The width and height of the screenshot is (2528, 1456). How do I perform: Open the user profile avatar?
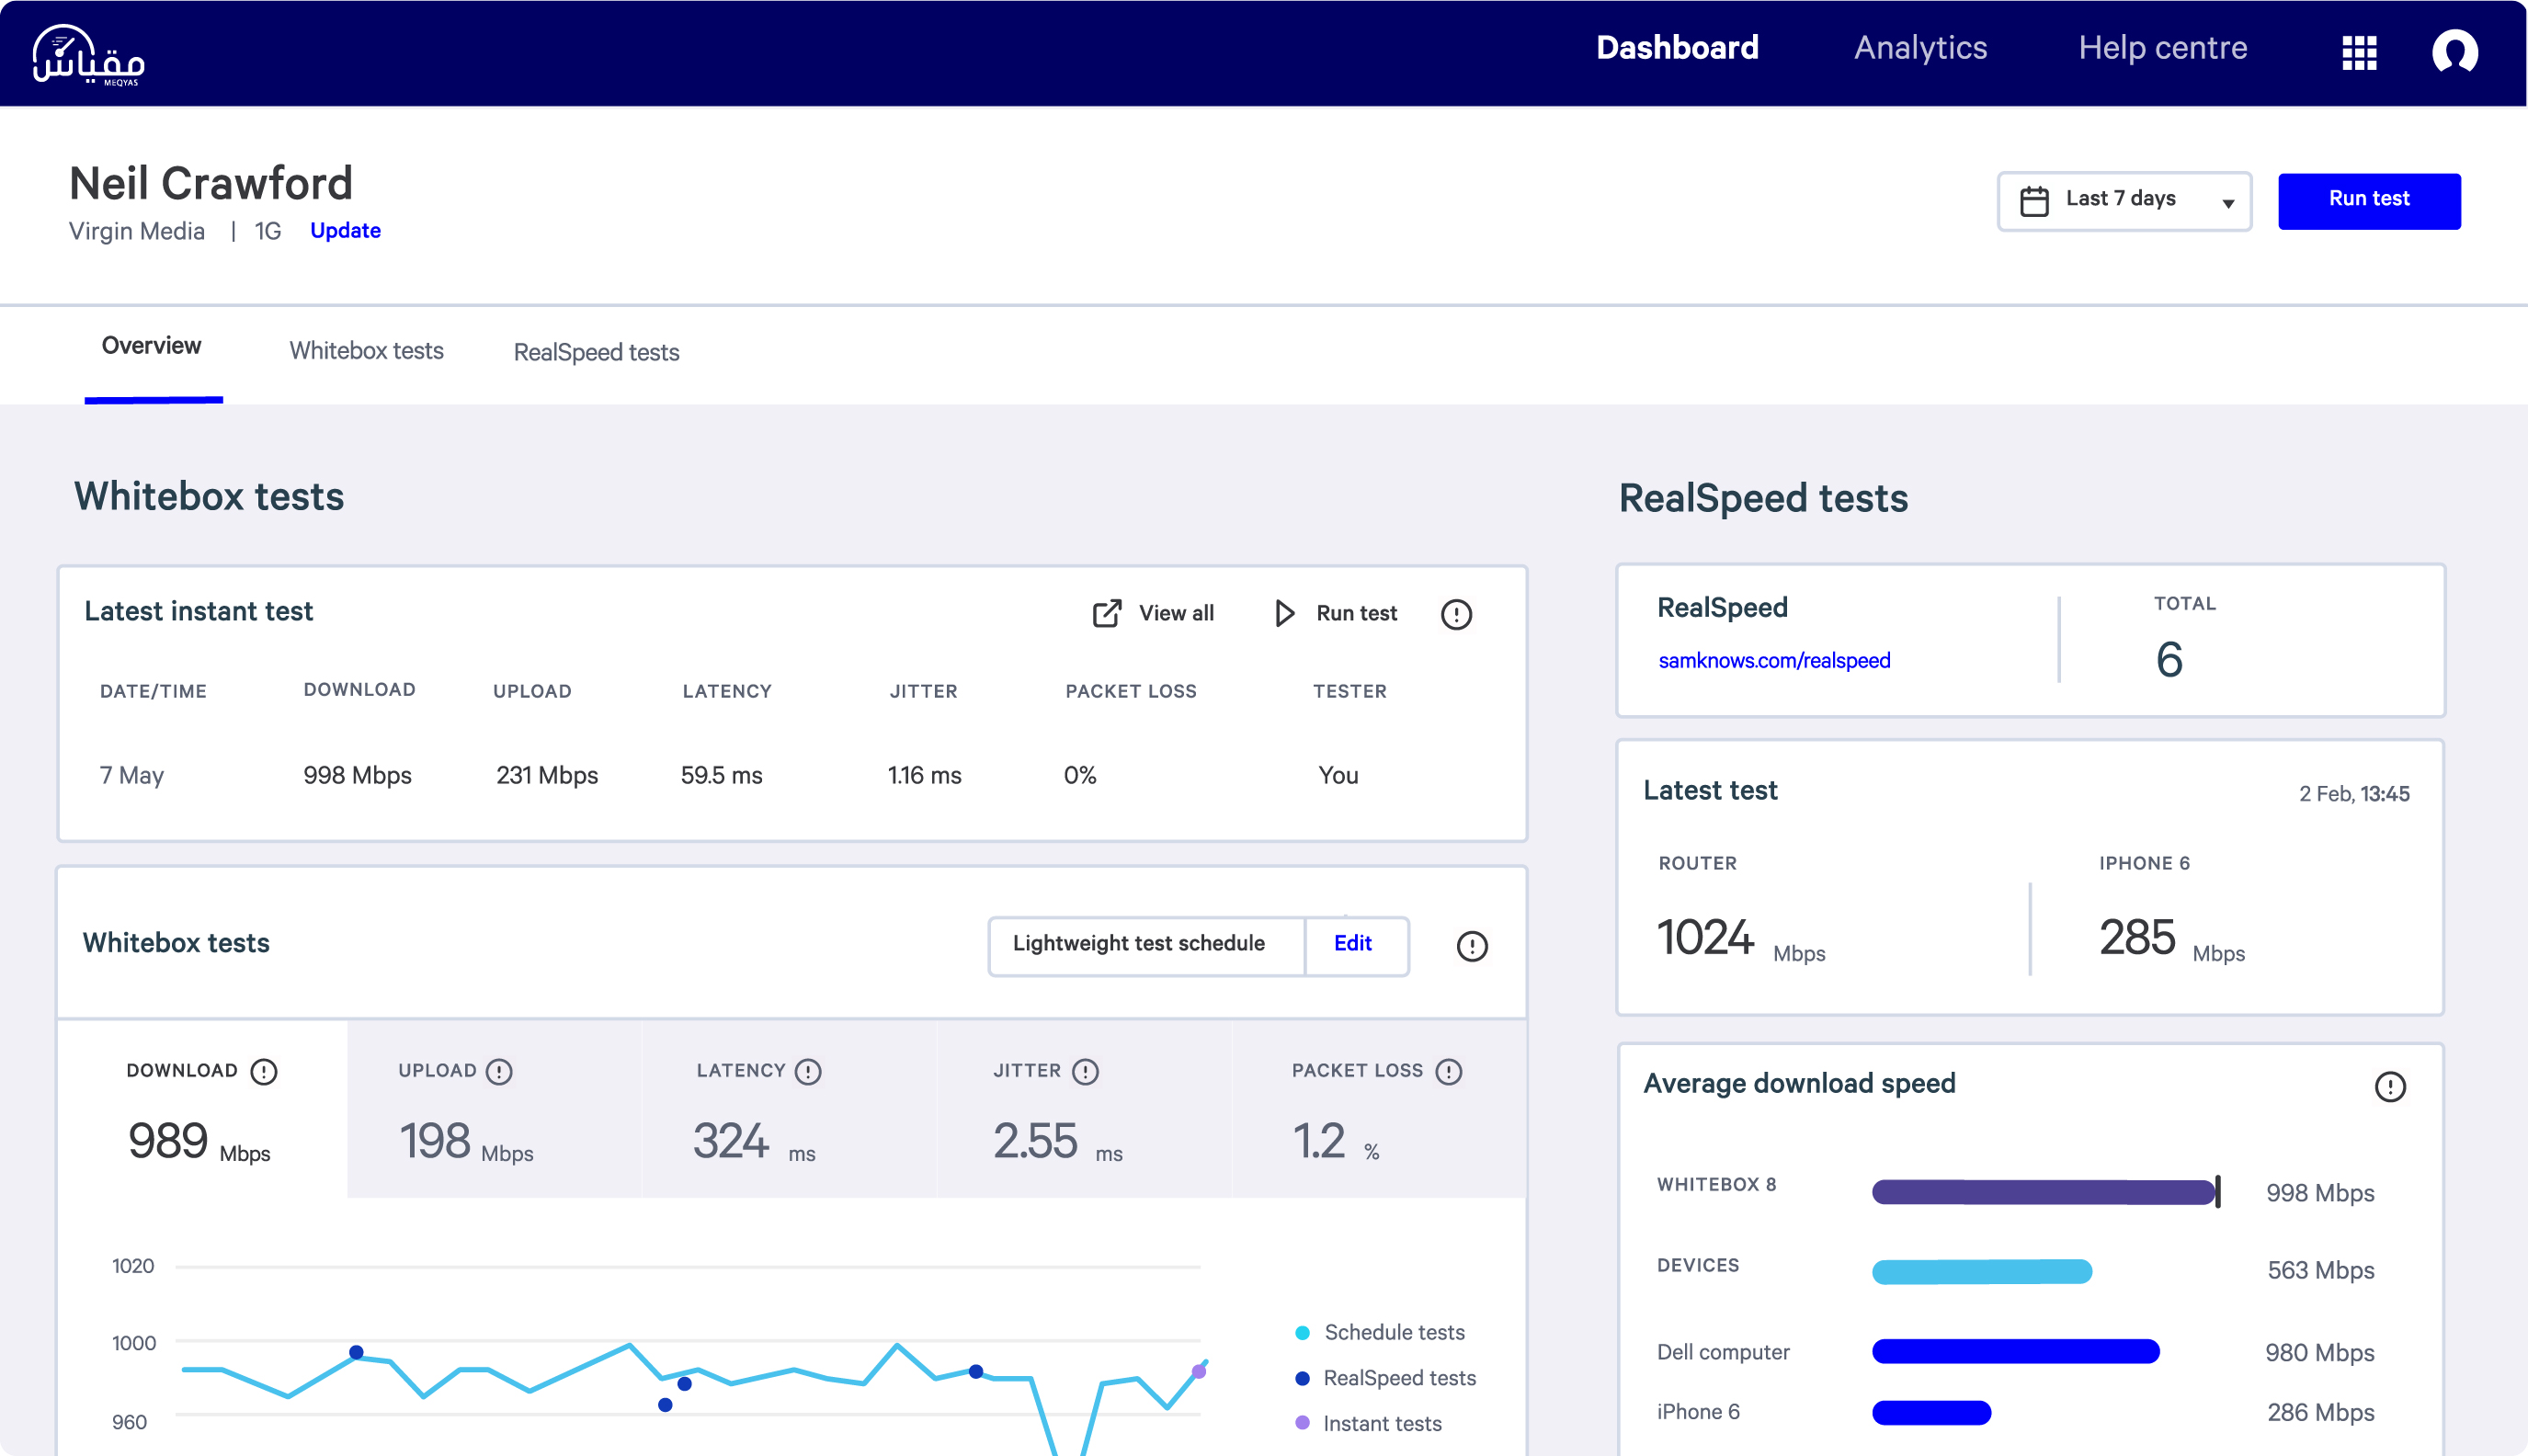tap(2454, 52)
